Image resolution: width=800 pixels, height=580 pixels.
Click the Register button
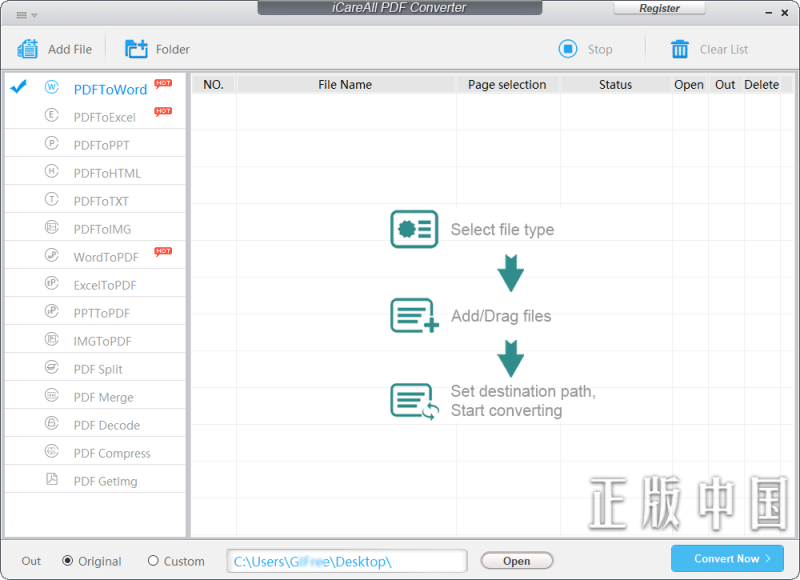pos(659,8)
